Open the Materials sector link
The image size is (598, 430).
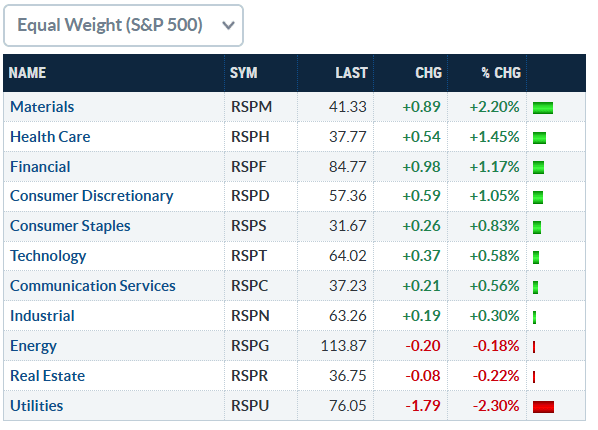[x=42, y=107]
